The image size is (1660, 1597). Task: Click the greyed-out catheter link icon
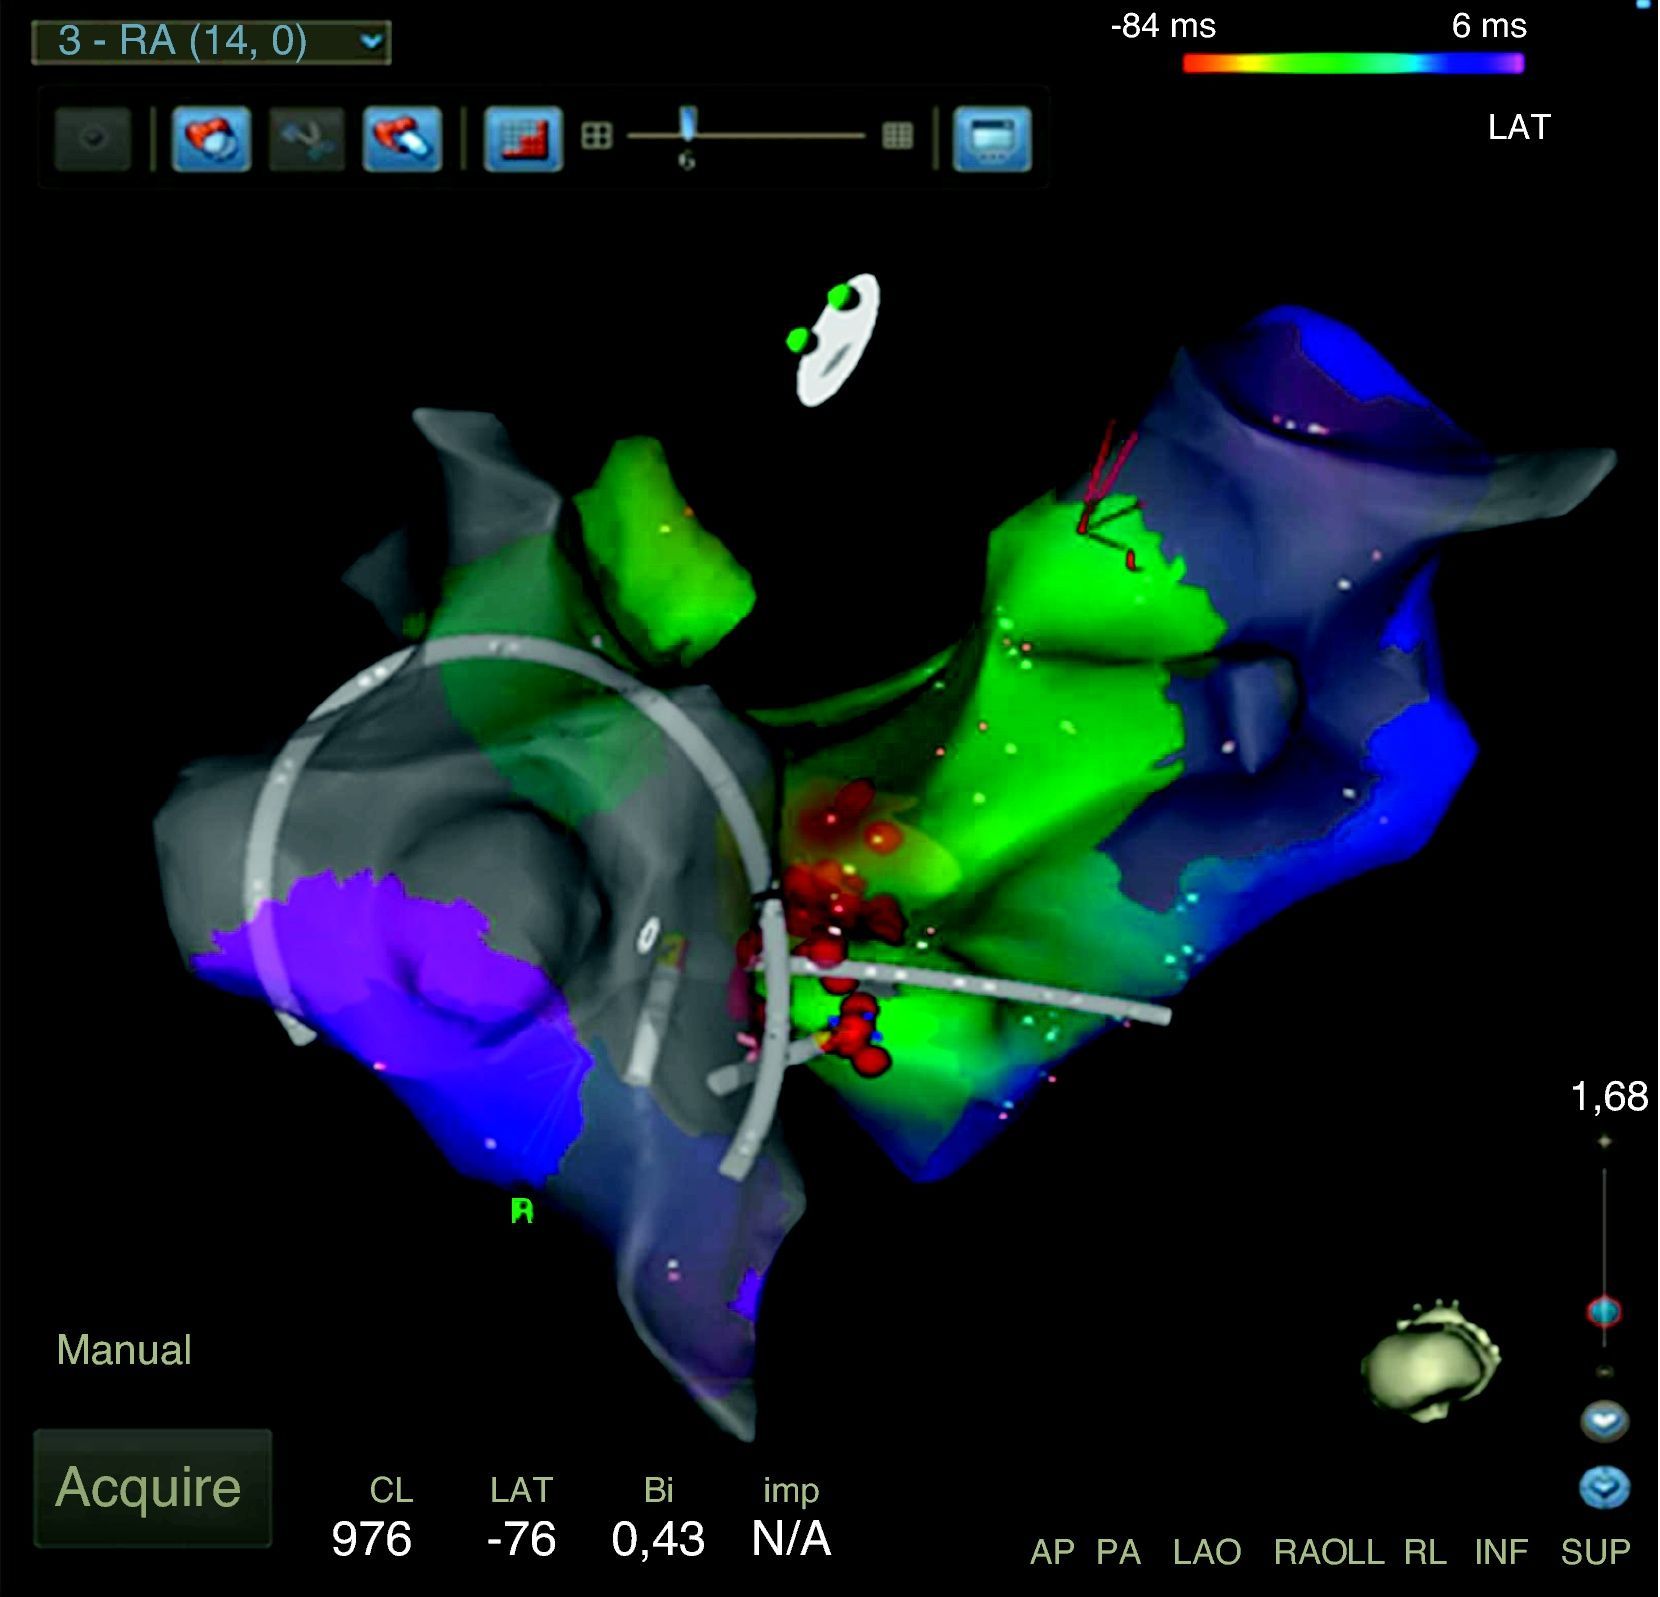click(x=307, y=138)
